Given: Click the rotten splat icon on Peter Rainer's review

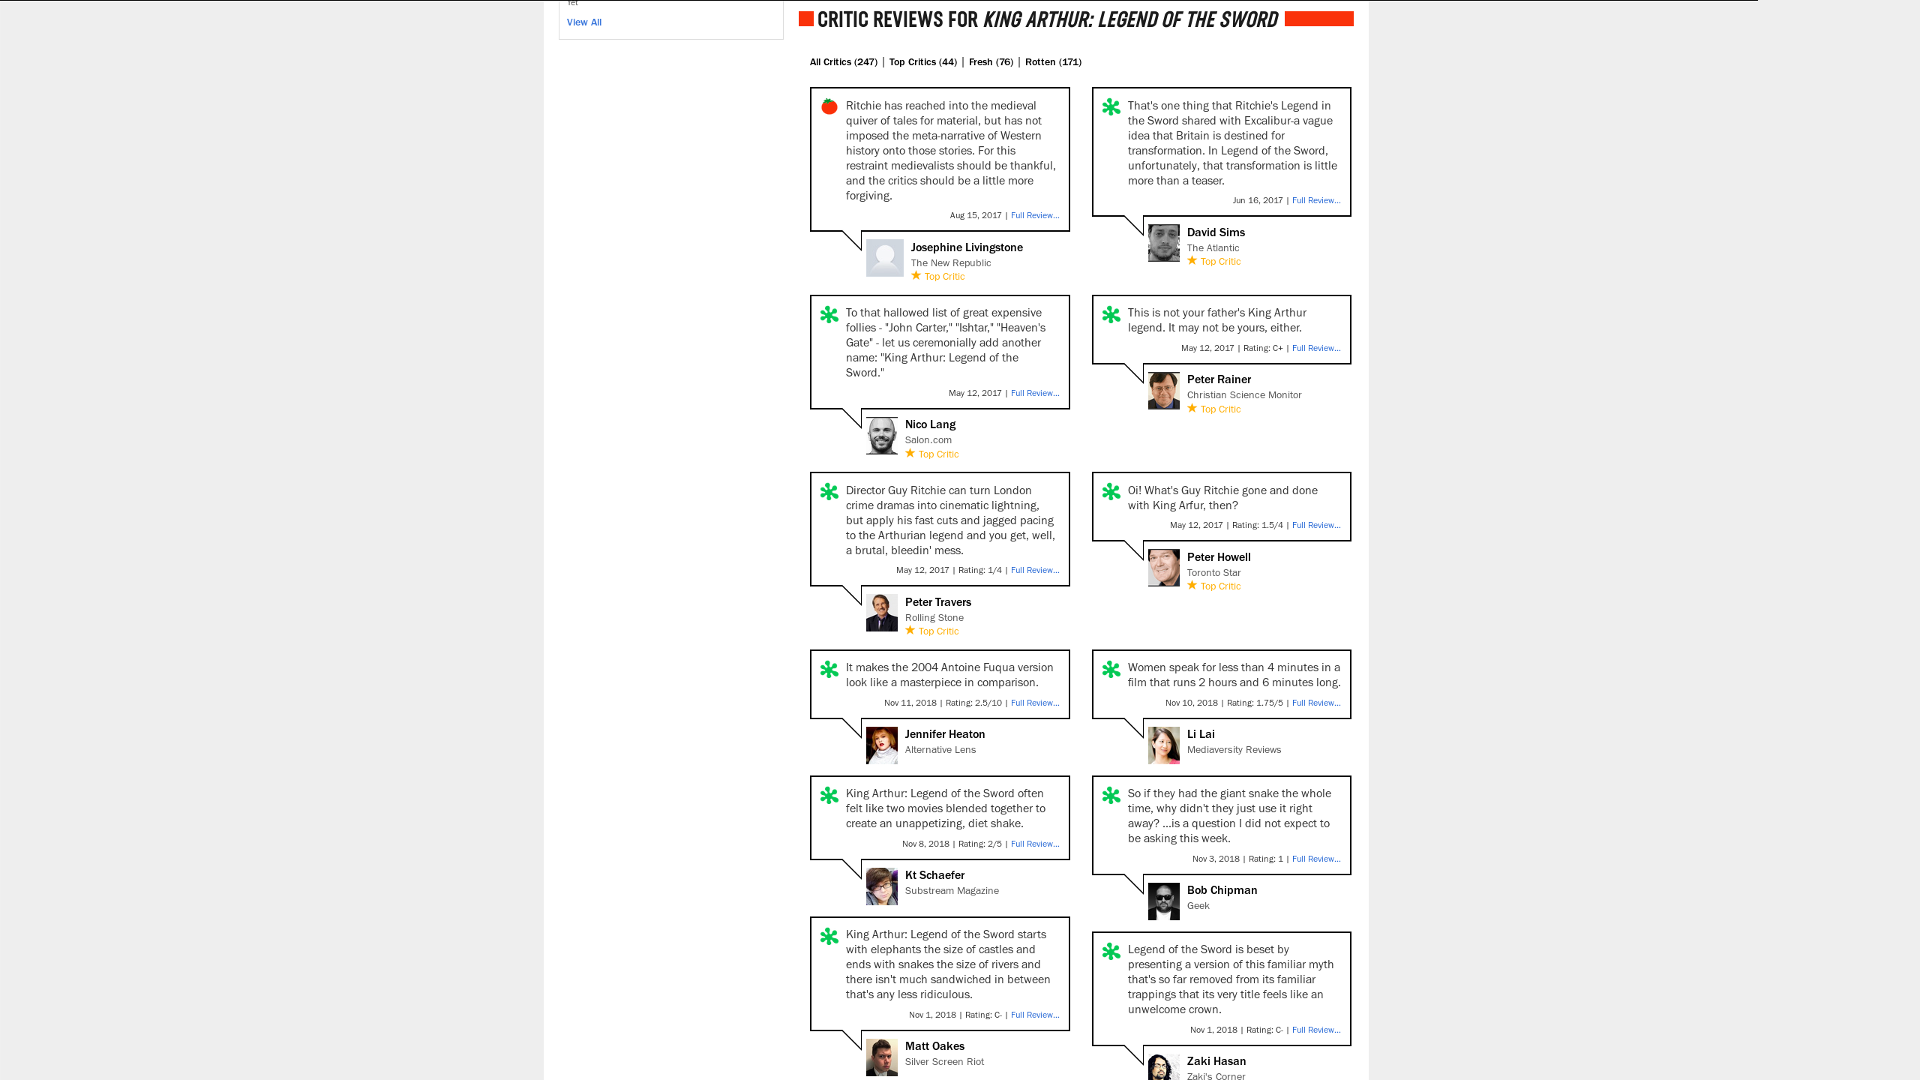Looking at the screenshot, I should coord(1111,314).
